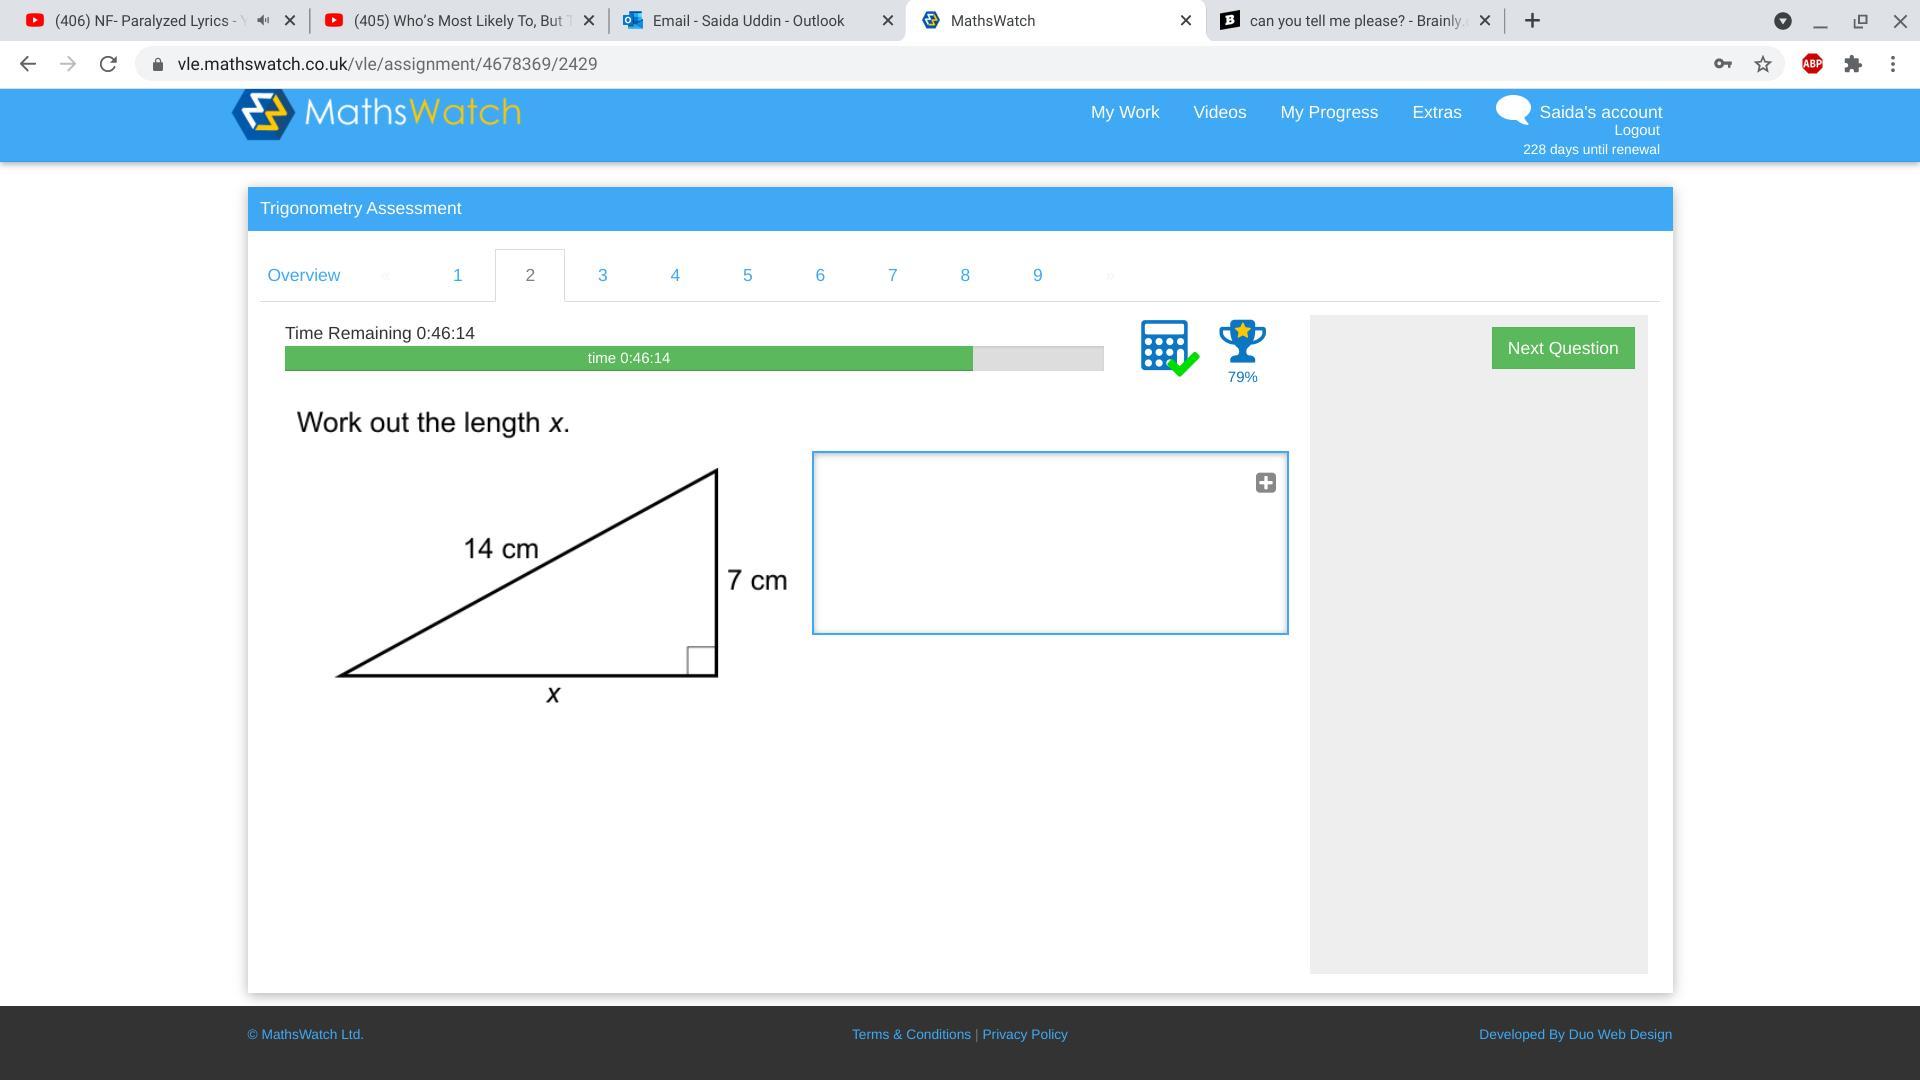Image resolution: width=1920 pixels, height=1080 pixels.
Task: Open My Progress menu item
Action: 1328,112
